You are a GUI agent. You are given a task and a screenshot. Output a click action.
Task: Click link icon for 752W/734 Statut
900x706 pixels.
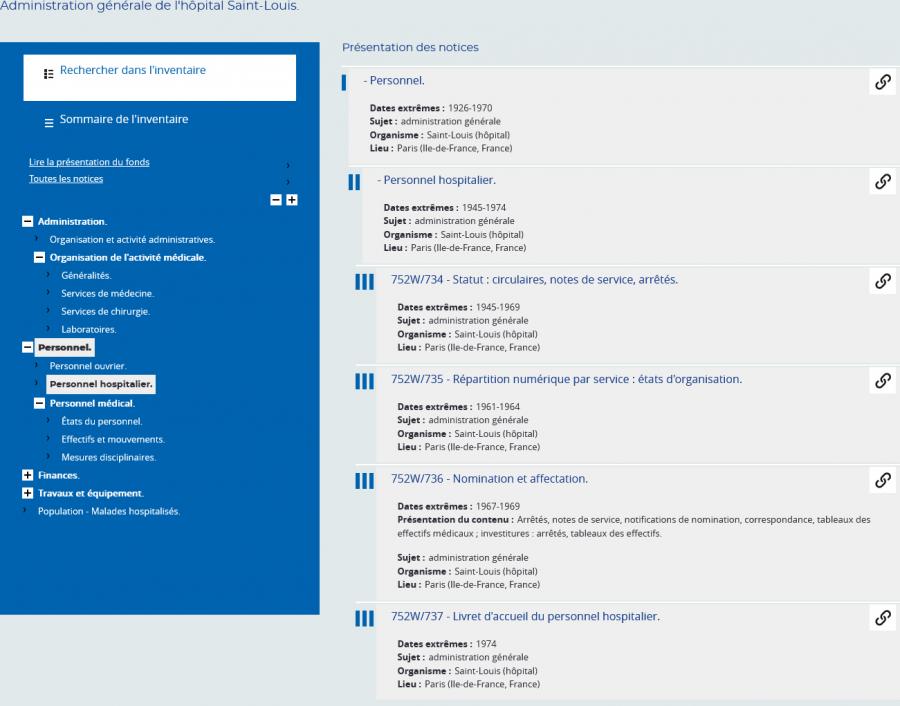883,281
